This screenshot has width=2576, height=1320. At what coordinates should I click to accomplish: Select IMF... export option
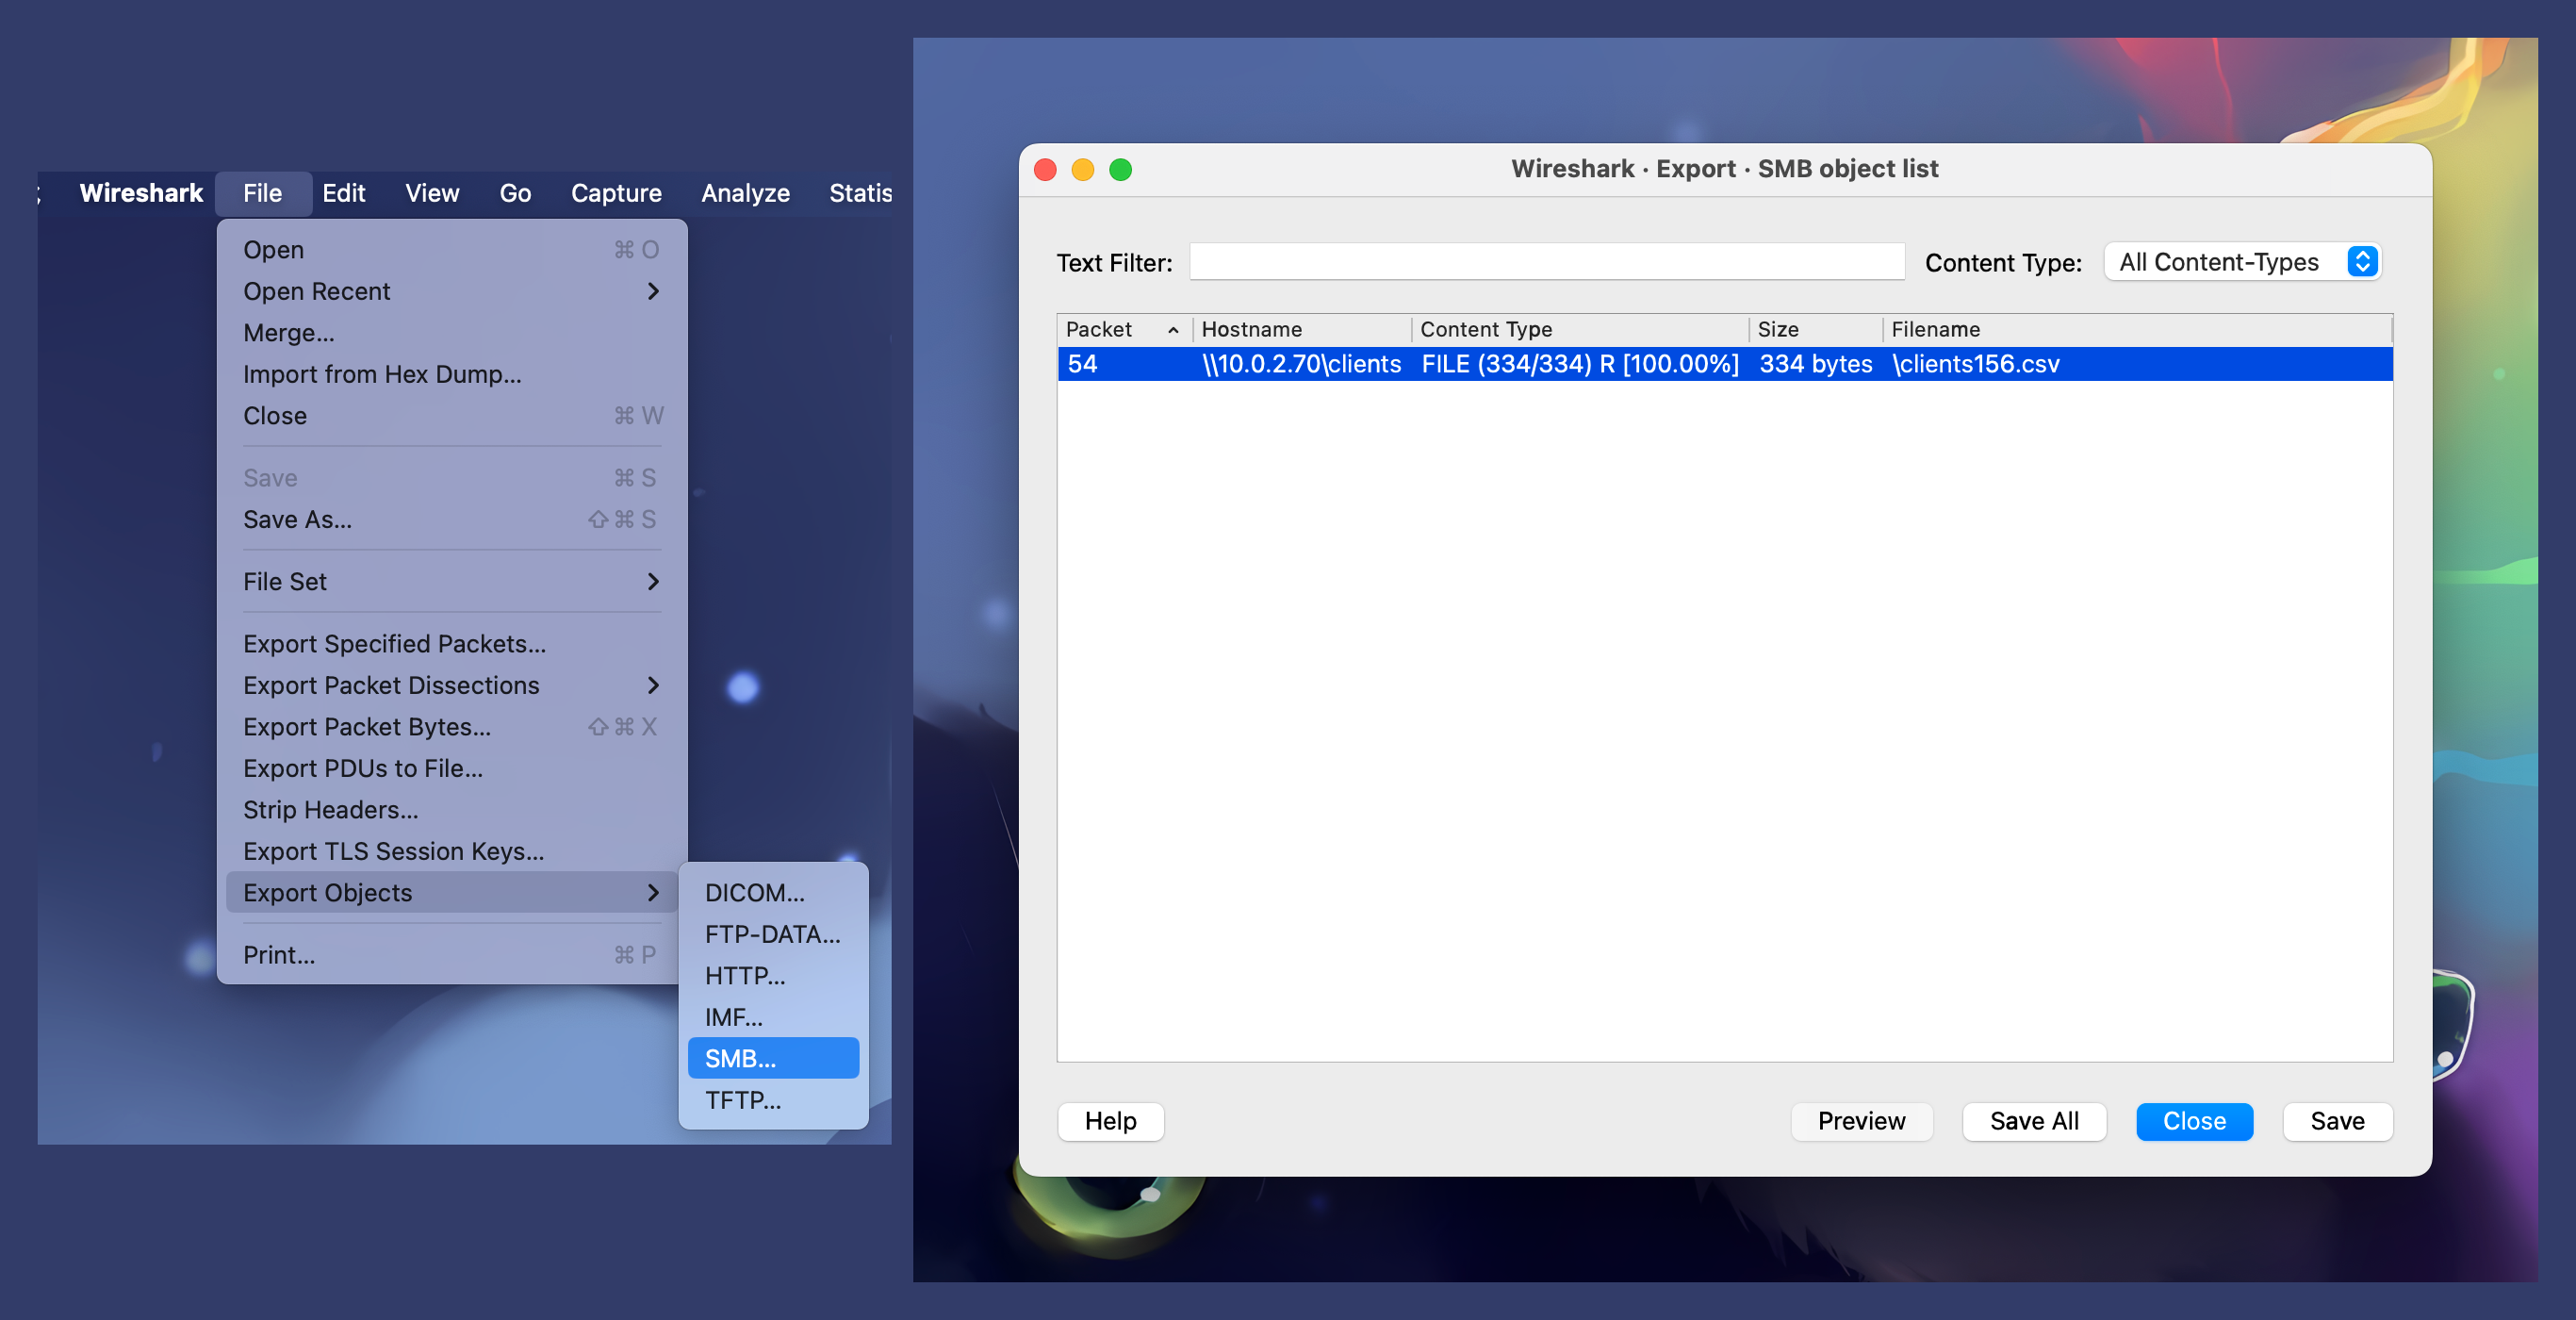(x=773, y=1017)
